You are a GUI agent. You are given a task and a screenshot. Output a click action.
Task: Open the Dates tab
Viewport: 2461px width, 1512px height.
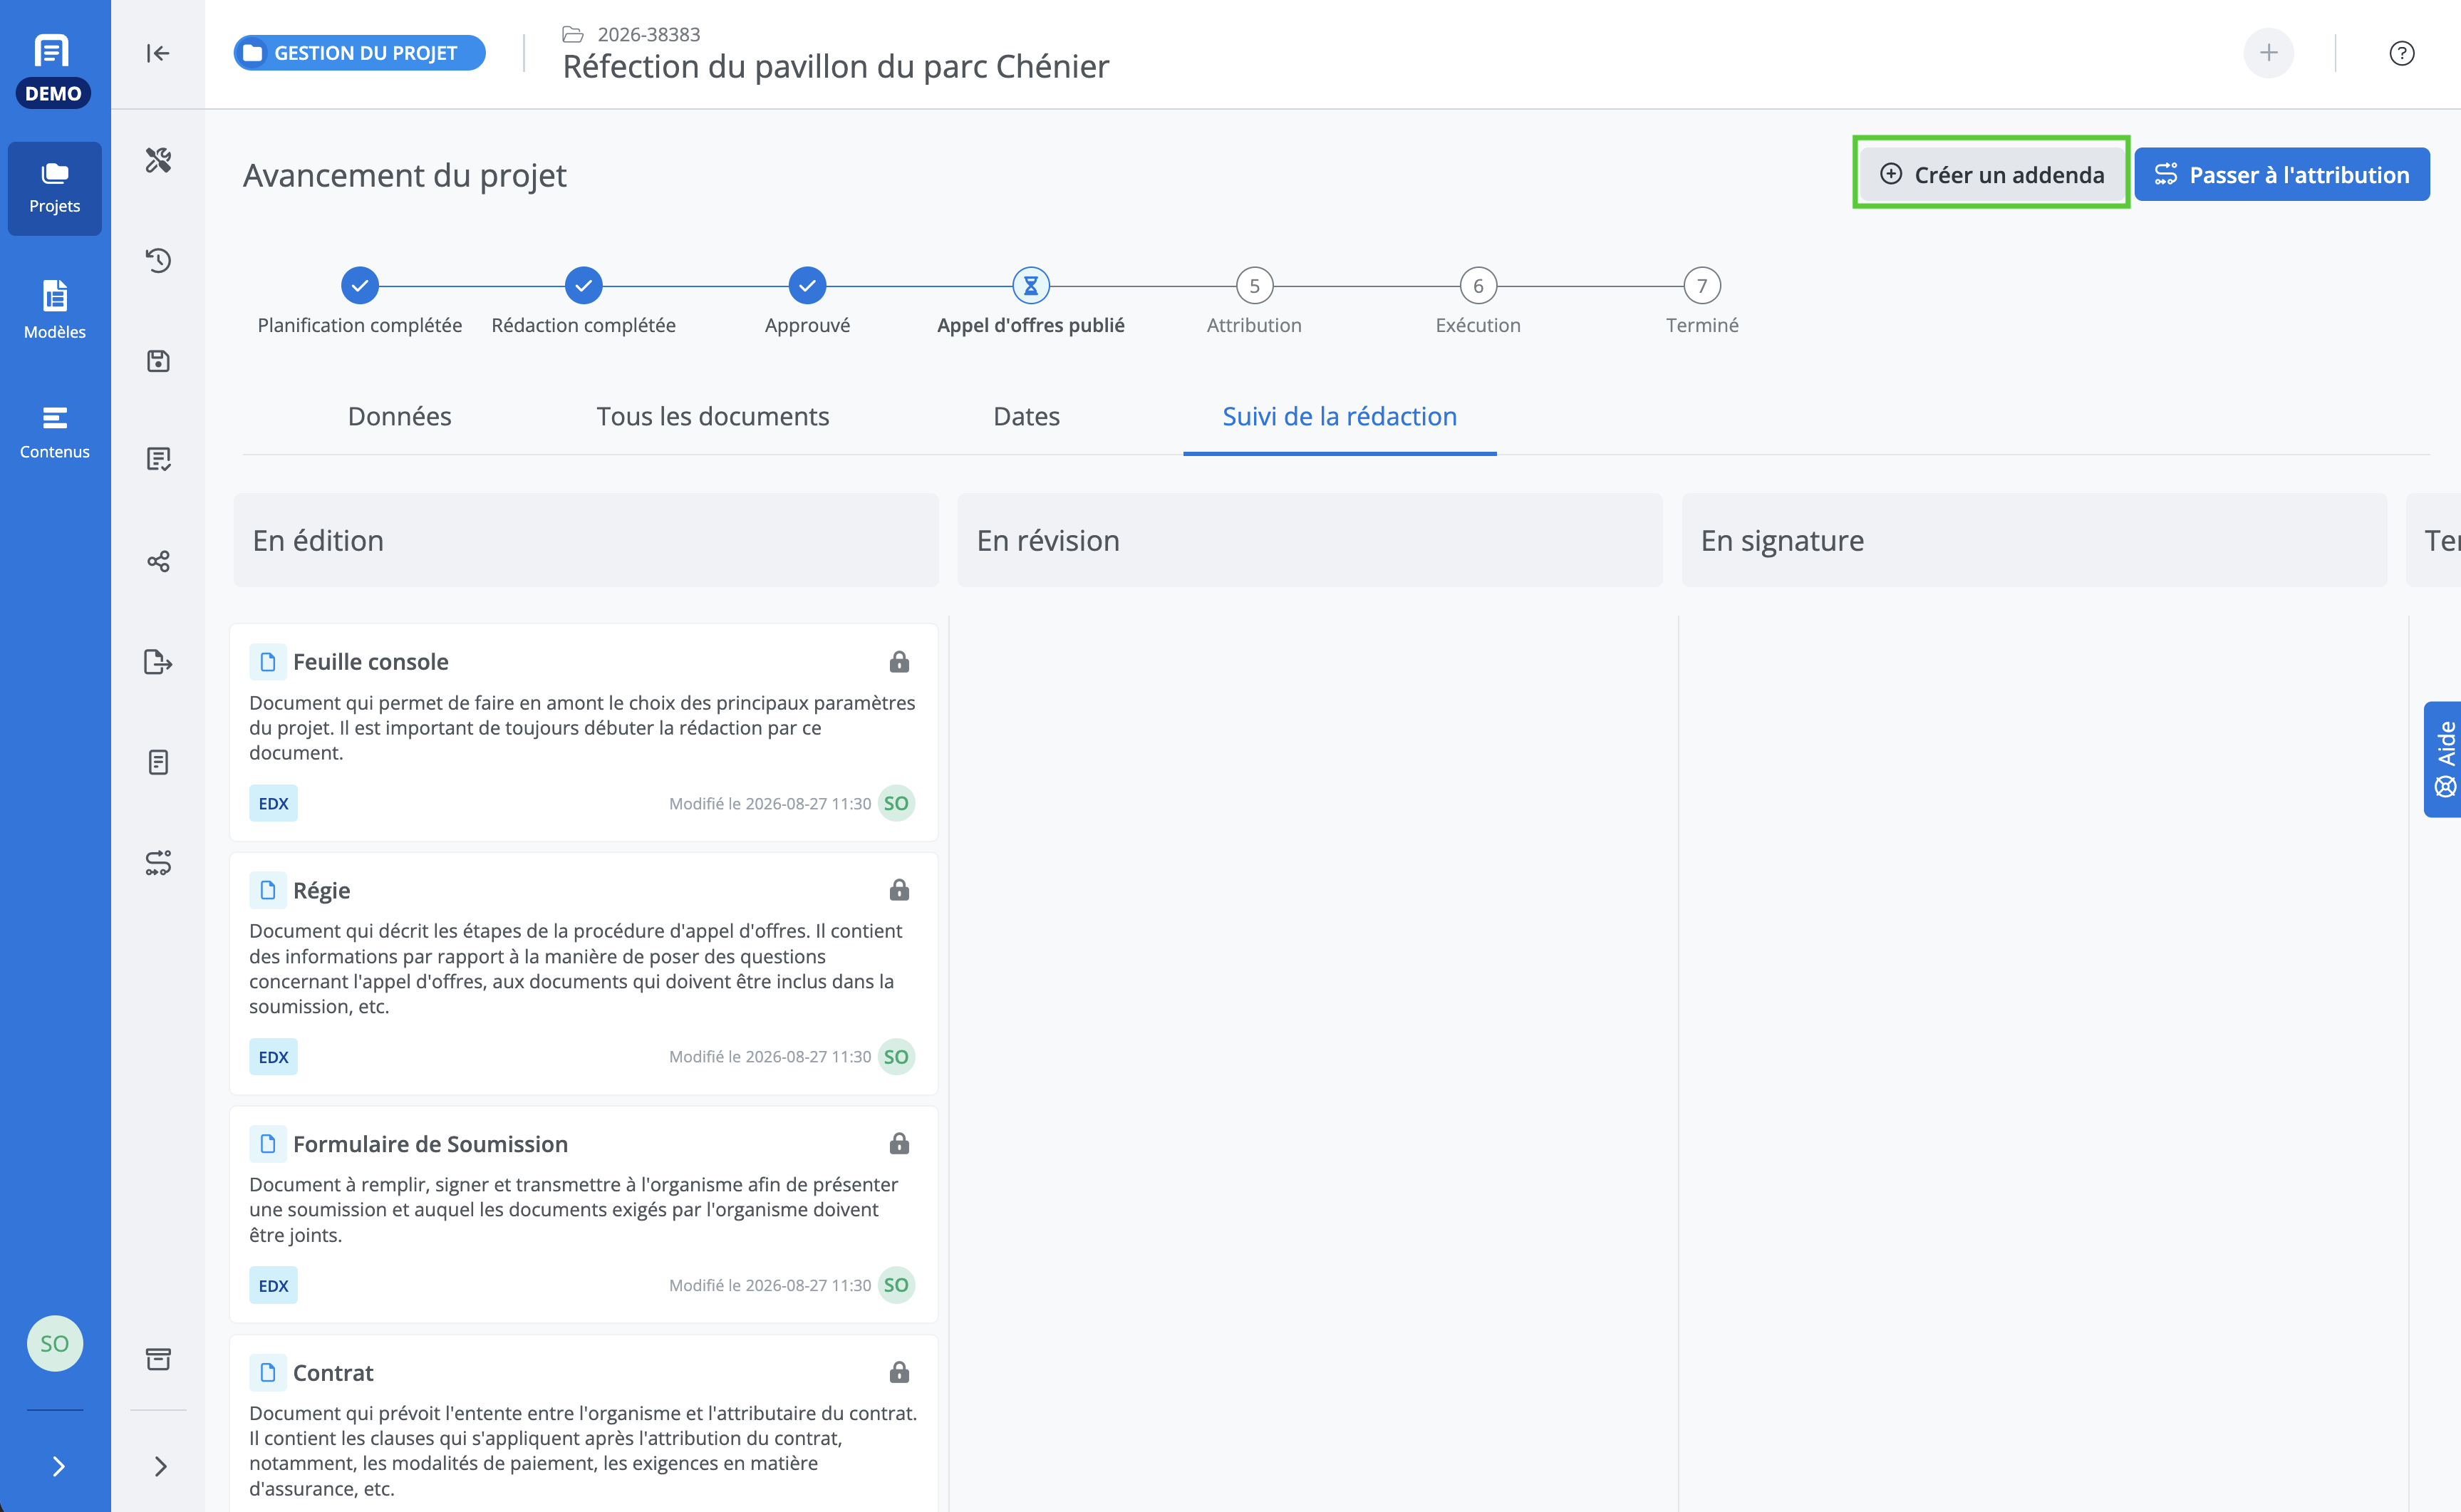coord(1026,416)
